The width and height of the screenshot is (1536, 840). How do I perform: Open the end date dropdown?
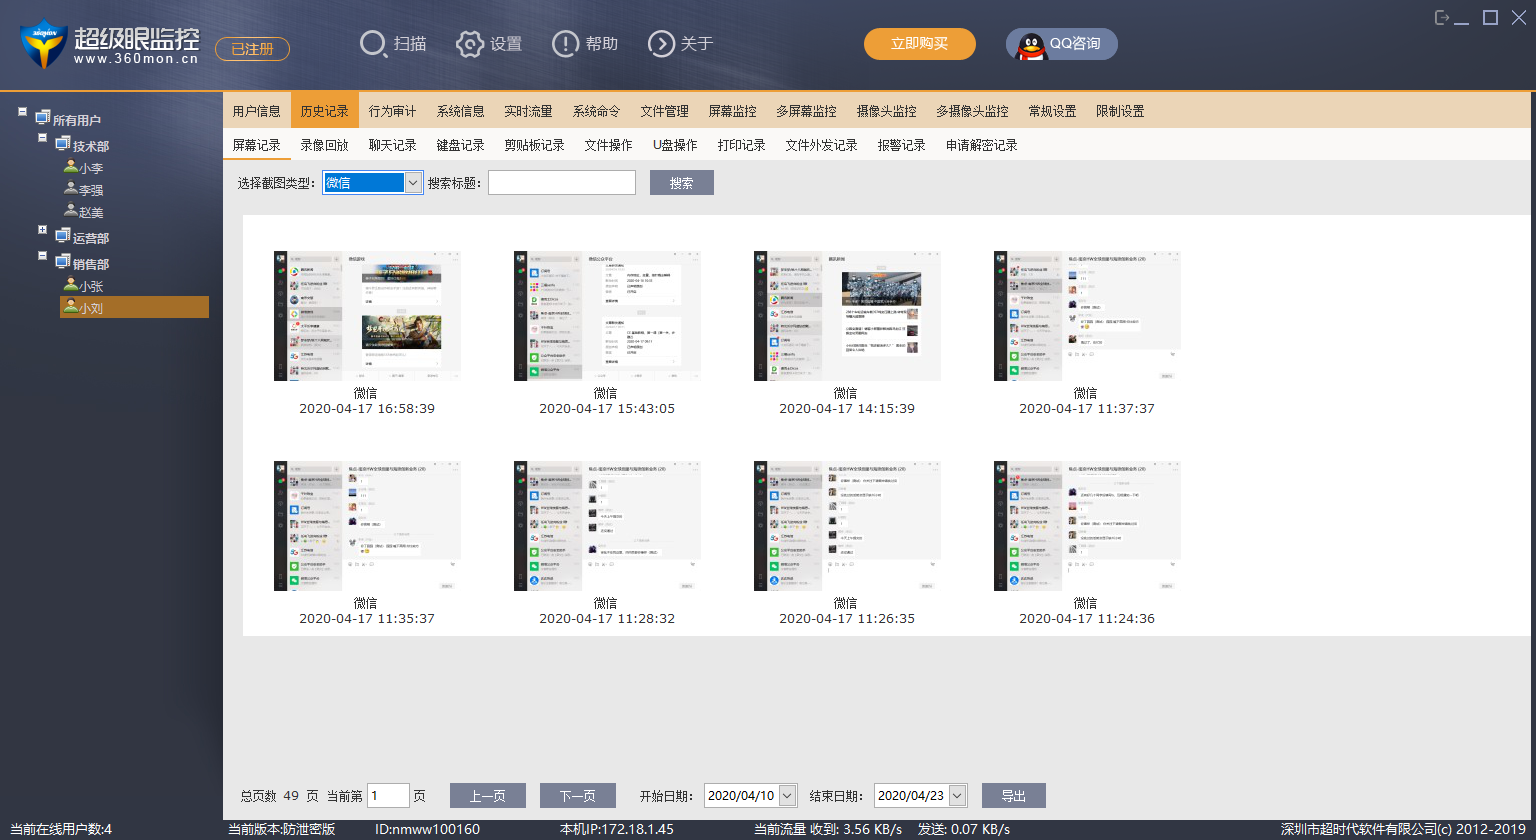(957, 796)
